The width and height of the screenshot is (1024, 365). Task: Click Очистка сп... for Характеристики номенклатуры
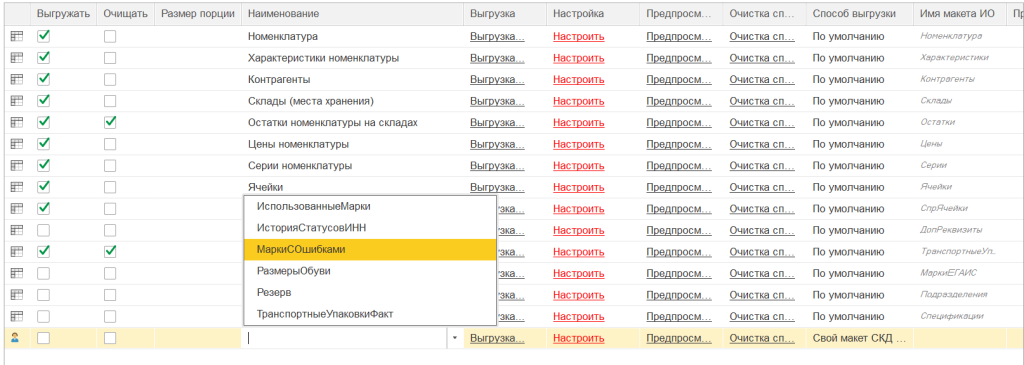(x=762, y=58)
